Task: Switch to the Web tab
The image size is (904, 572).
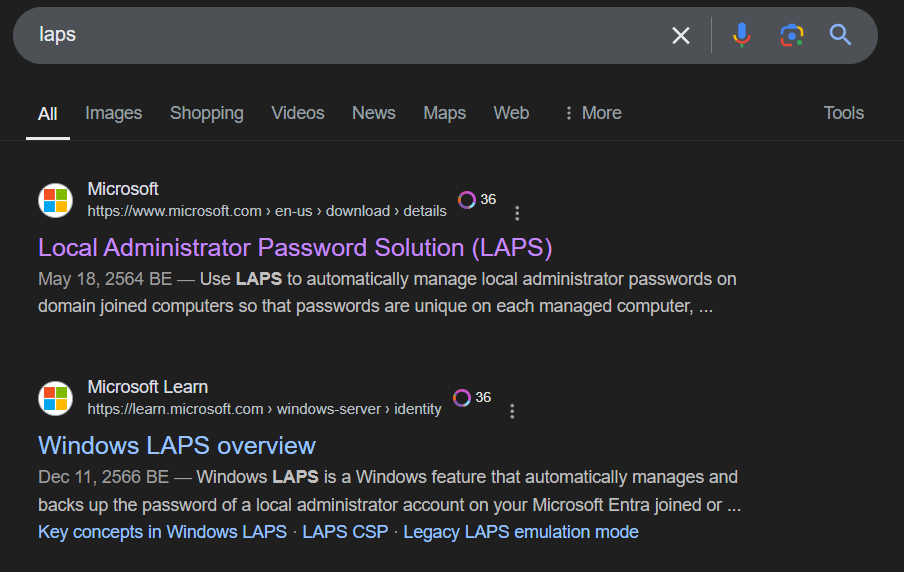Action: click(x=511, y=113)
